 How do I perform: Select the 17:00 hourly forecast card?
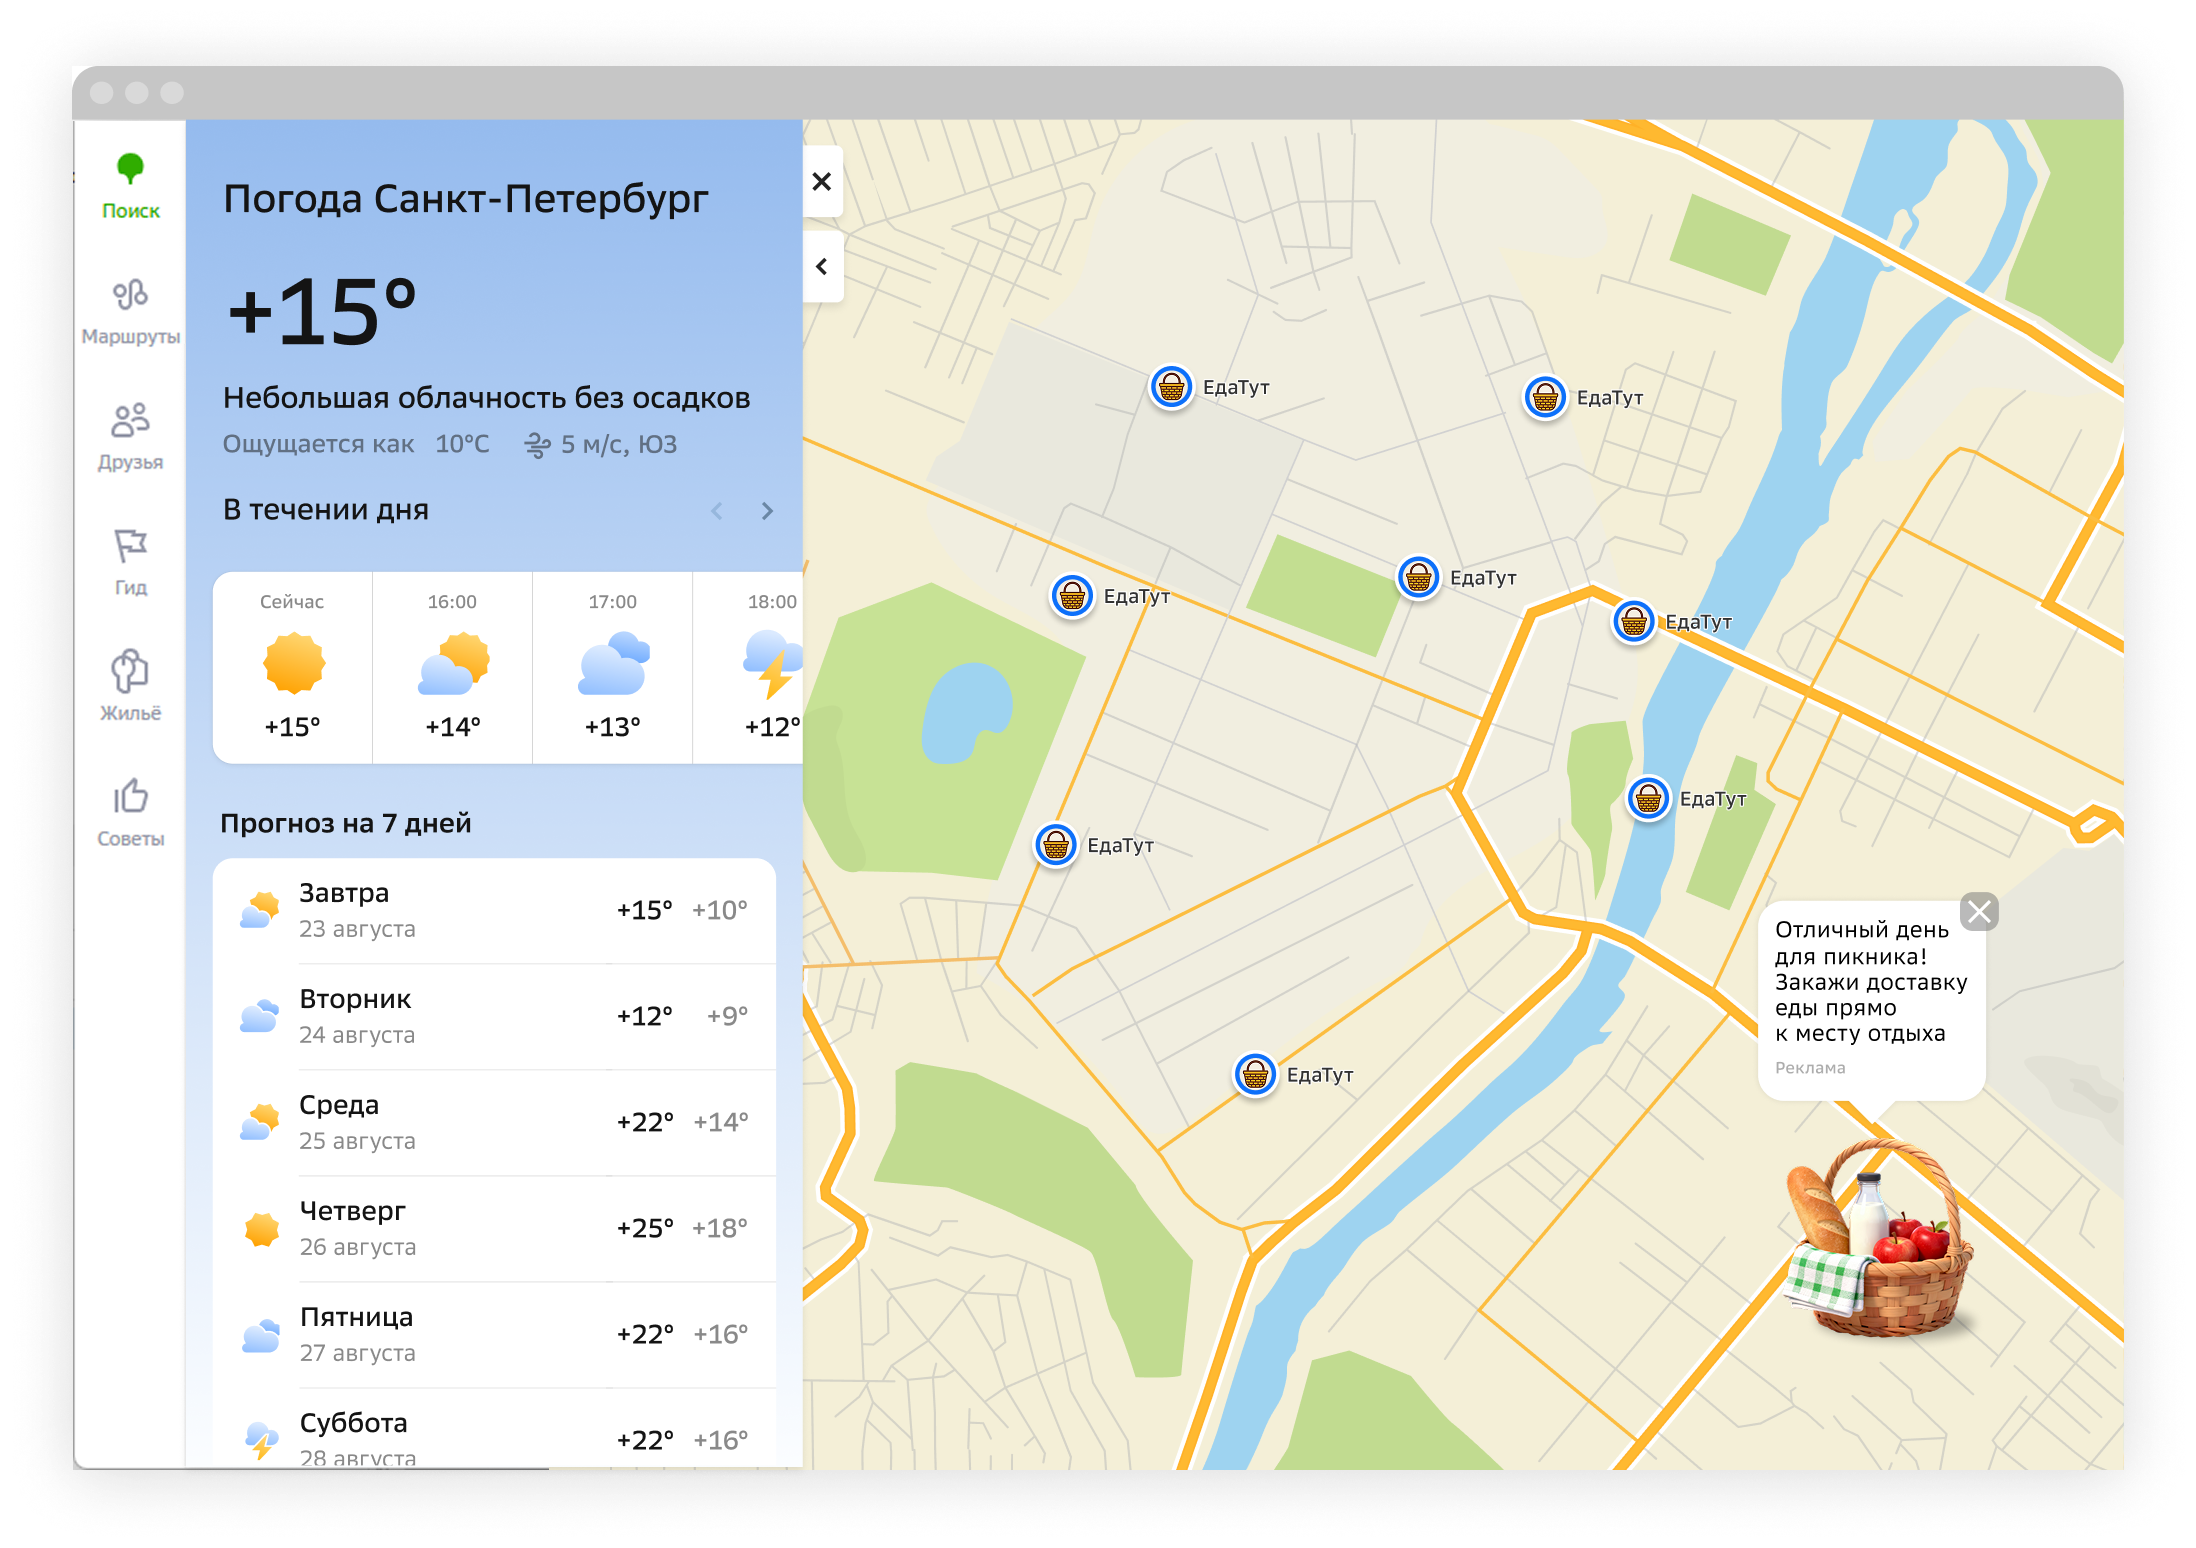613,668
